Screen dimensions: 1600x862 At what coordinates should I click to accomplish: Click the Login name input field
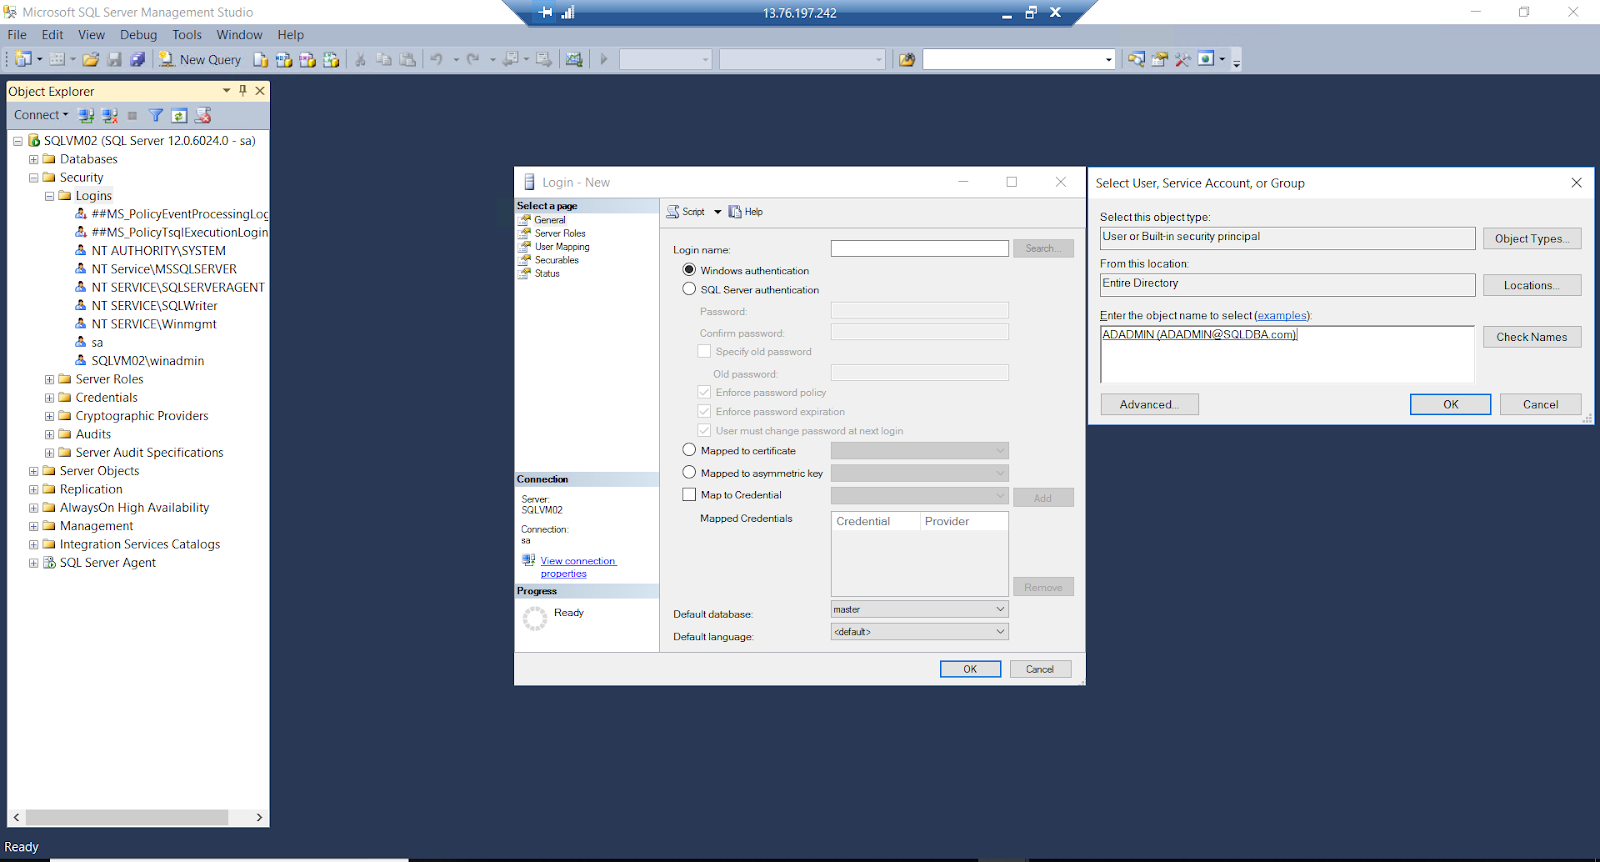coord(919,248)
